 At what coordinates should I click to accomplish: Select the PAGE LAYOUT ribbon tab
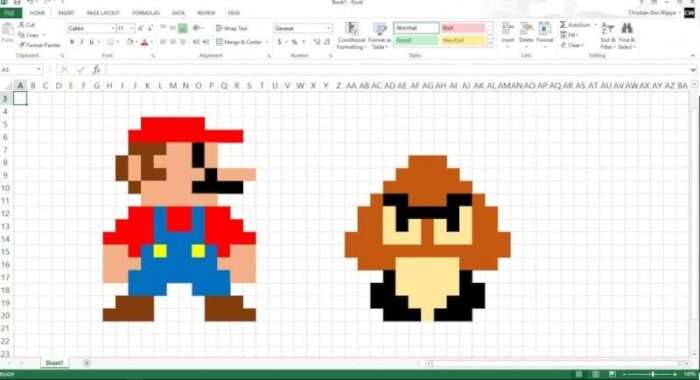point(103,13)
